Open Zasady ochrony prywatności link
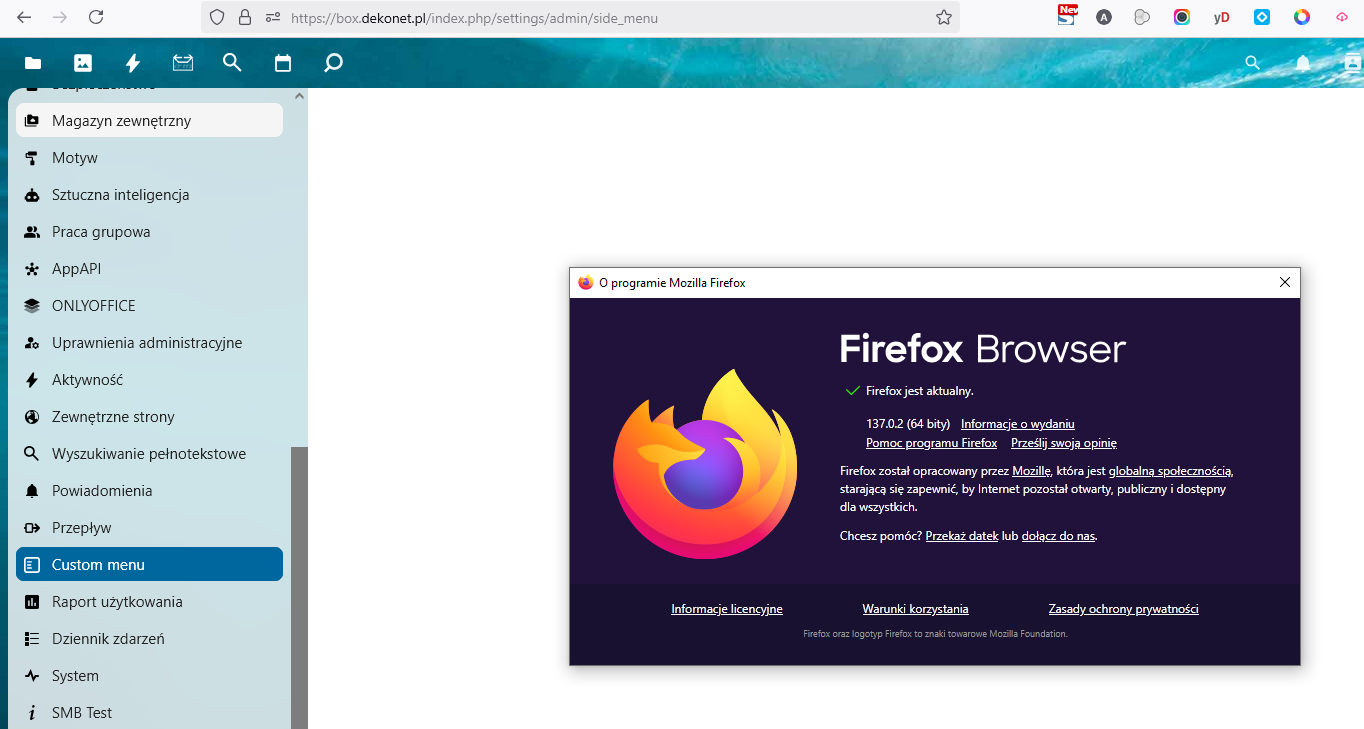 1123,609
